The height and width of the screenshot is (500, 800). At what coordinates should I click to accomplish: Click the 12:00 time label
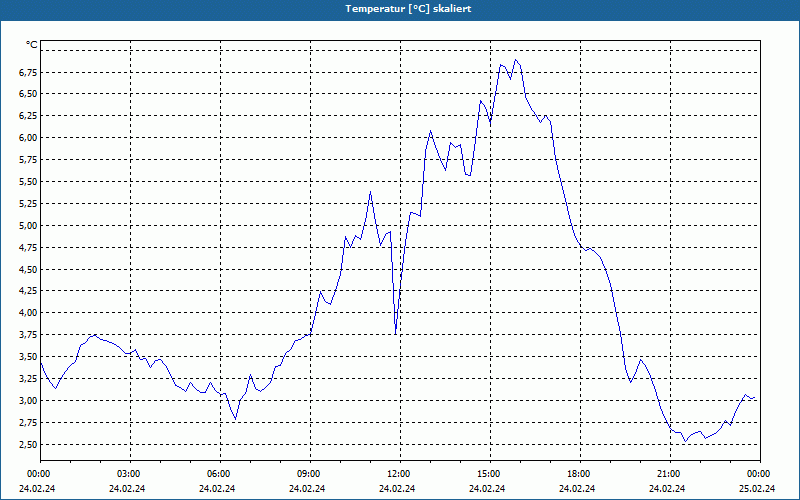click(401, 474)
